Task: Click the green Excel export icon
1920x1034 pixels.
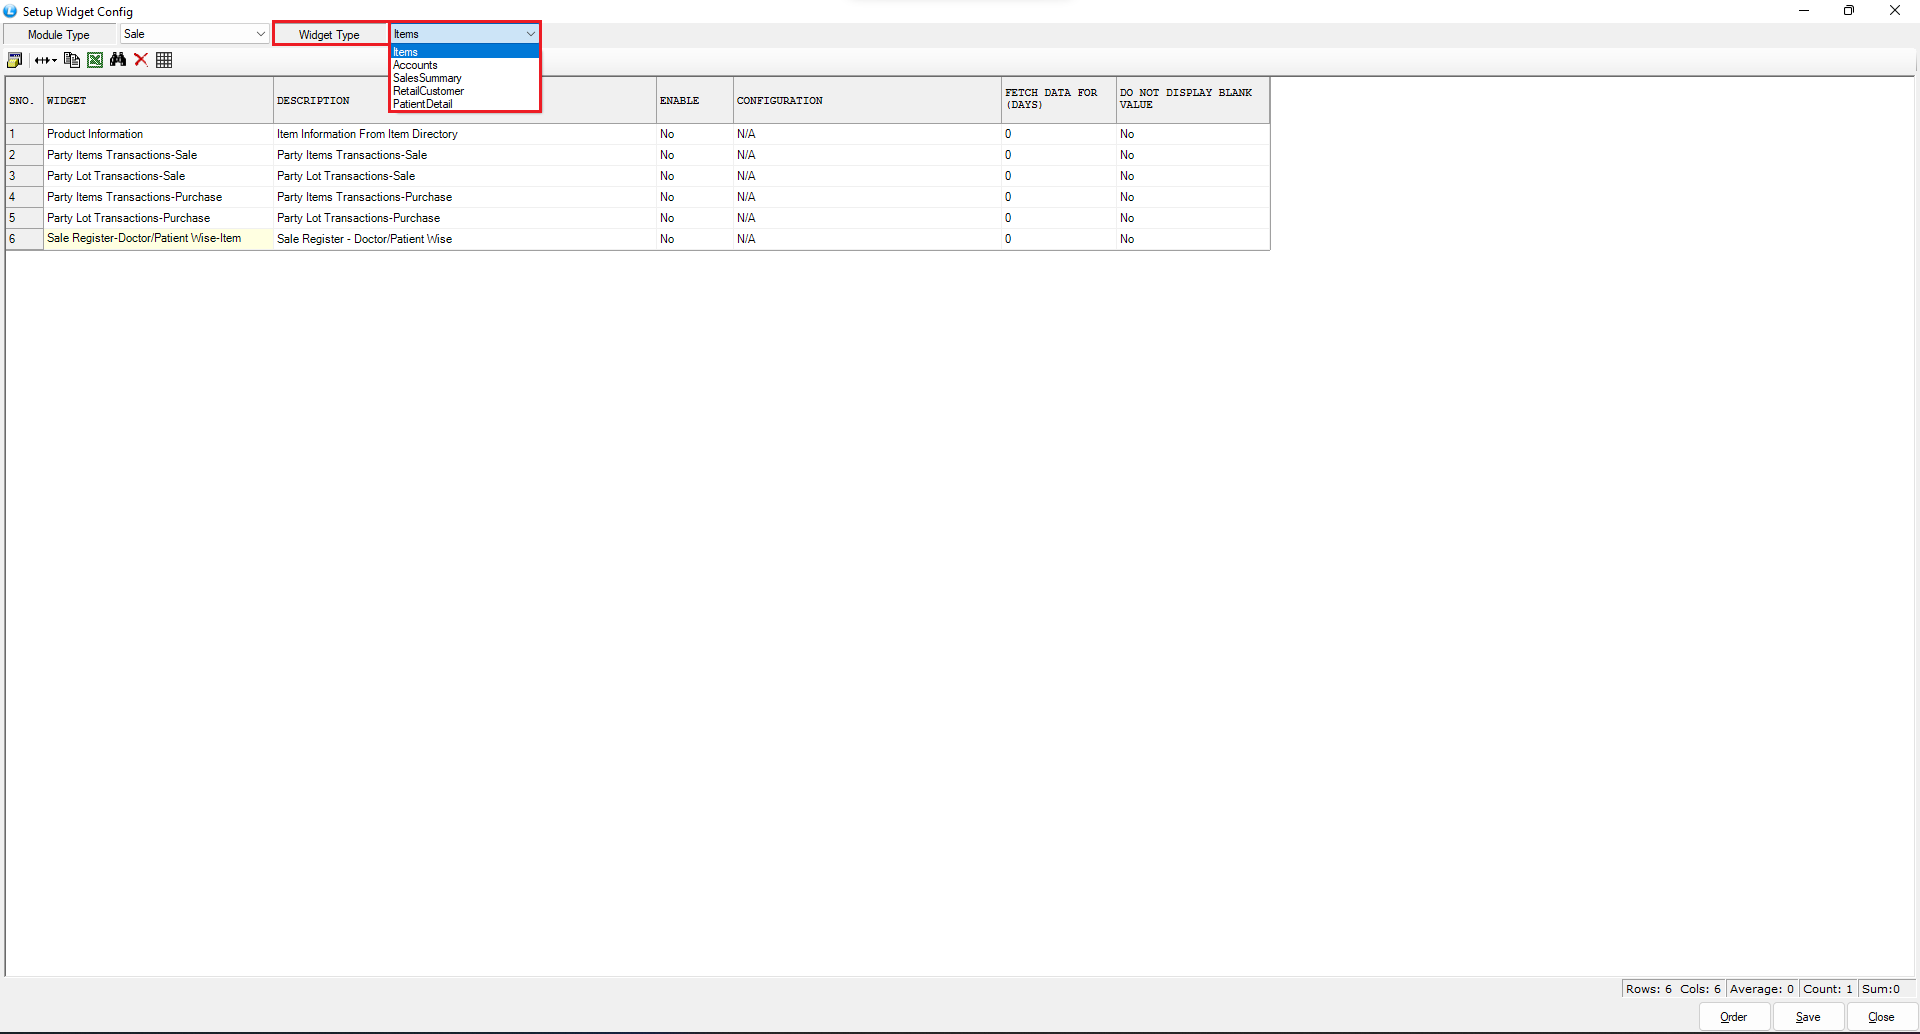Action: tap(95, 60)
